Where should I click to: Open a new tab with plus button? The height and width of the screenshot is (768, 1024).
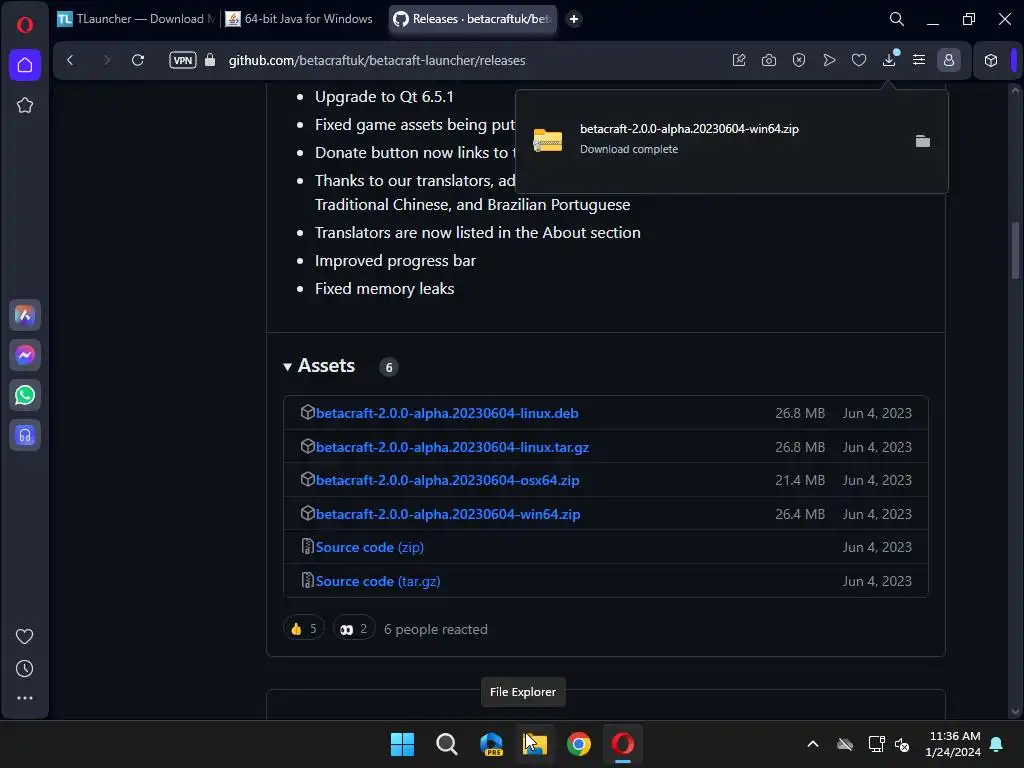coord(574,19)
